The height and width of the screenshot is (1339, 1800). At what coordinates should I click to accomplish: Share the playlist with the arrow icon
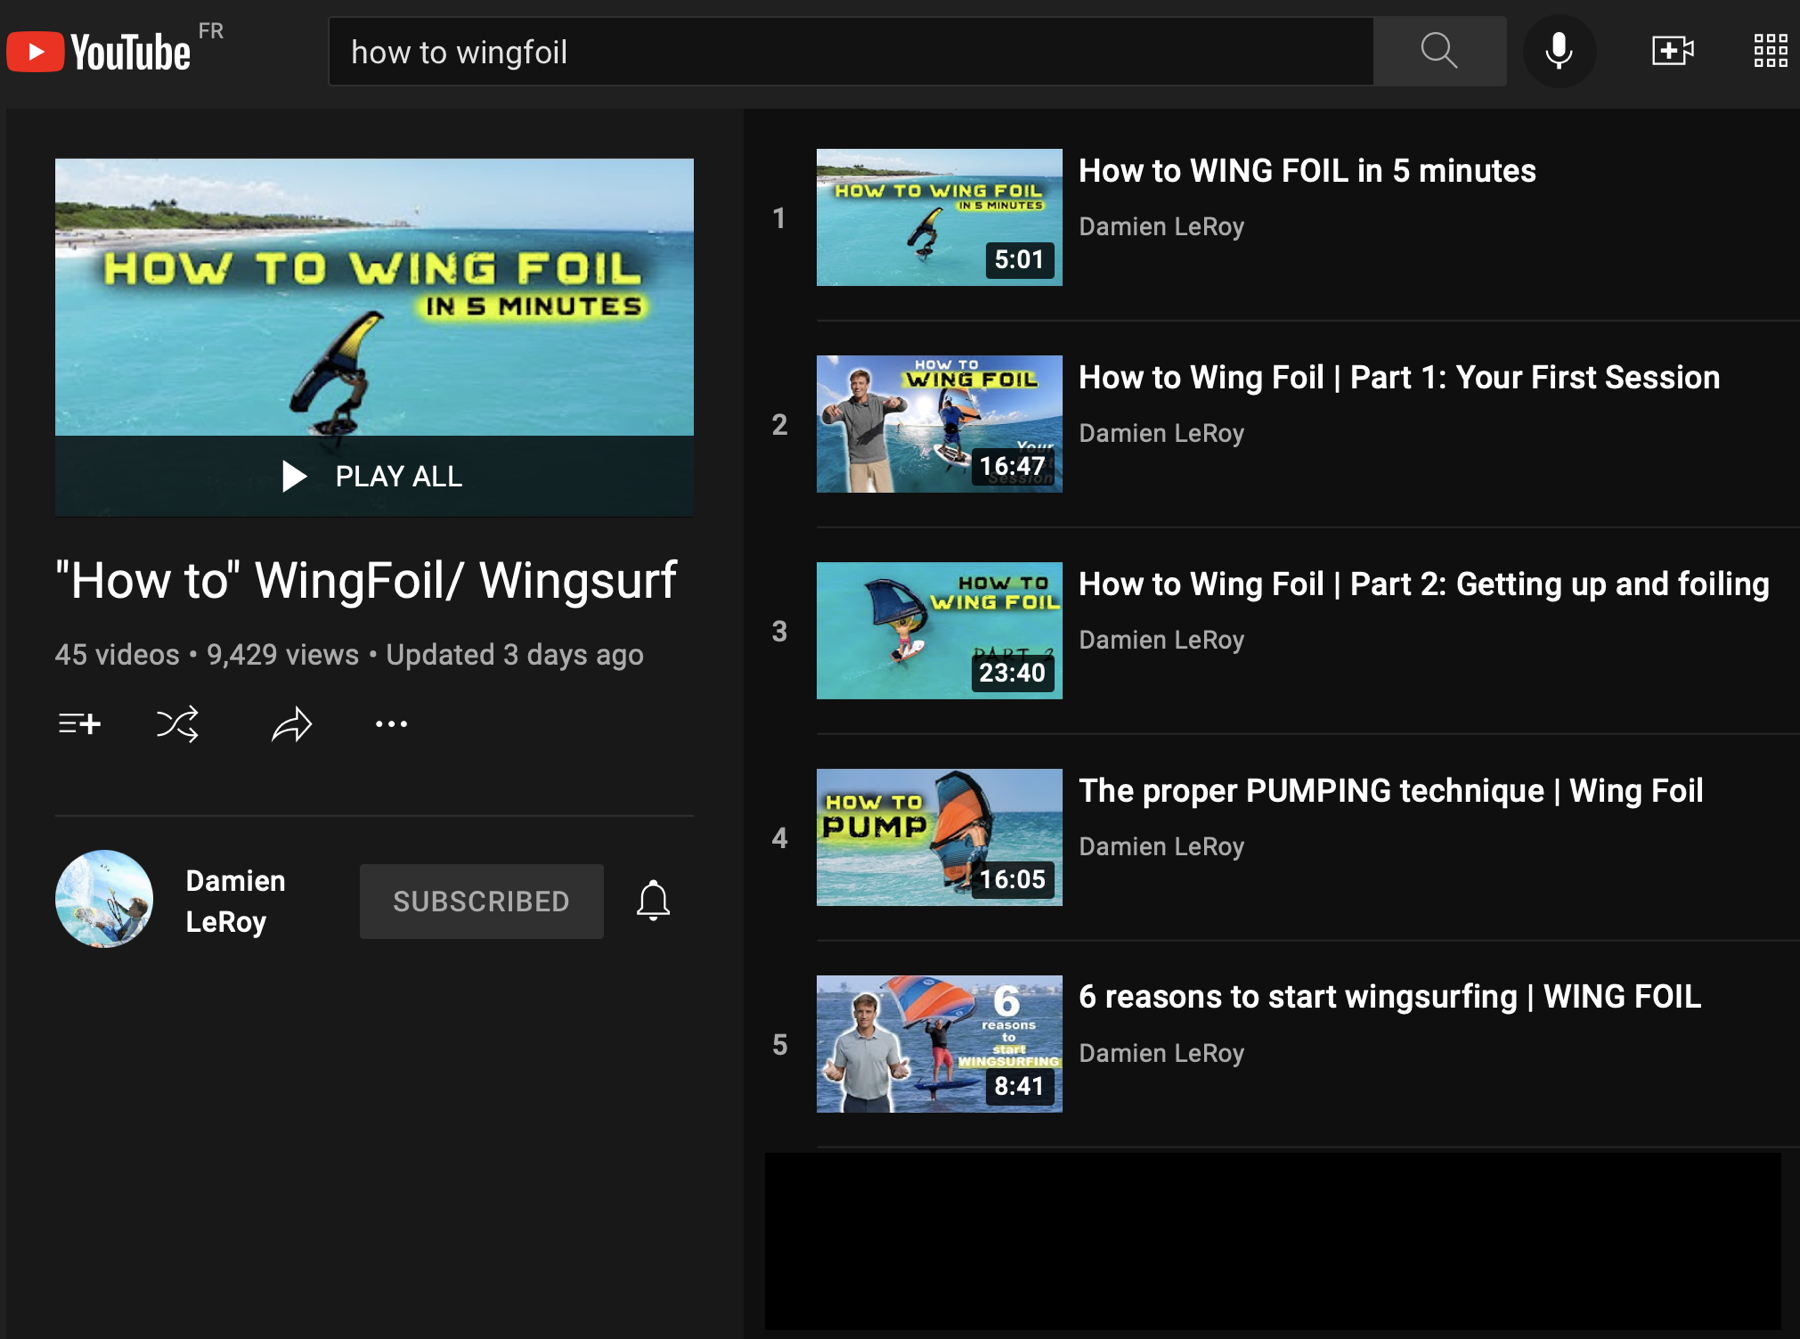292,723
